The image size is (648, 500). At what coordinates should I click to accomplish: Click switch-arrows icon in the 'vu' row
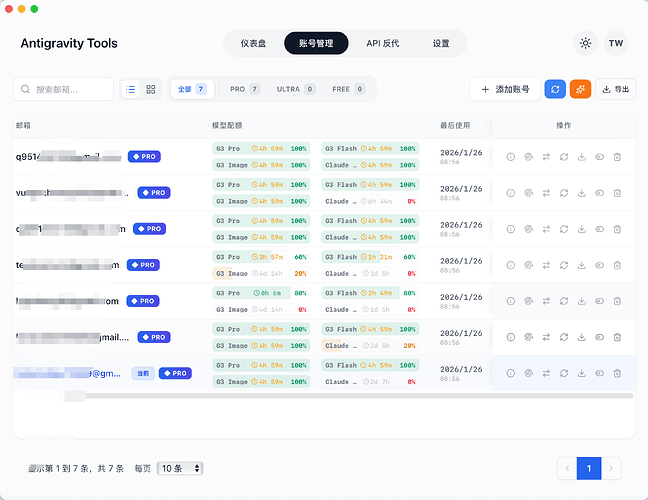coord(546,193)
